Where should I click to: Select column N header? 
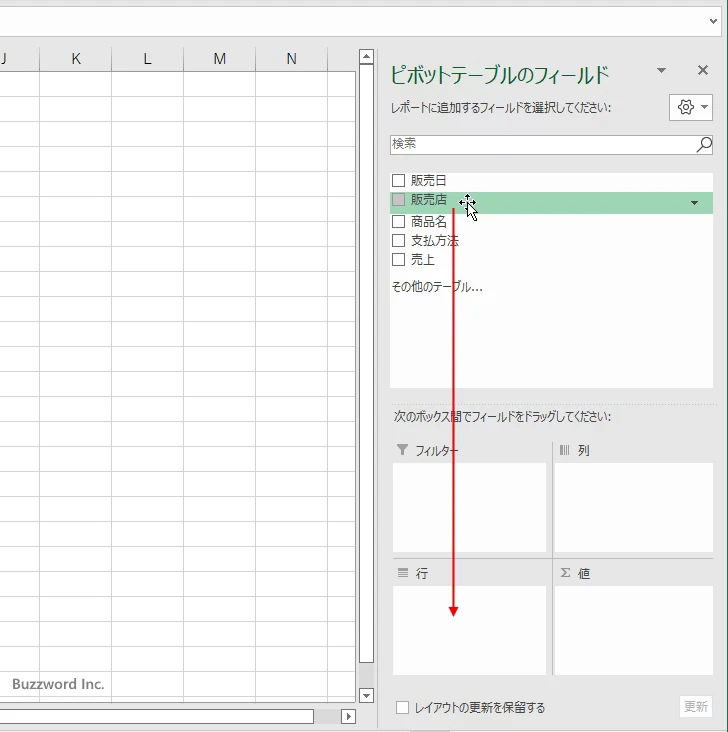(x=291, y=59)
